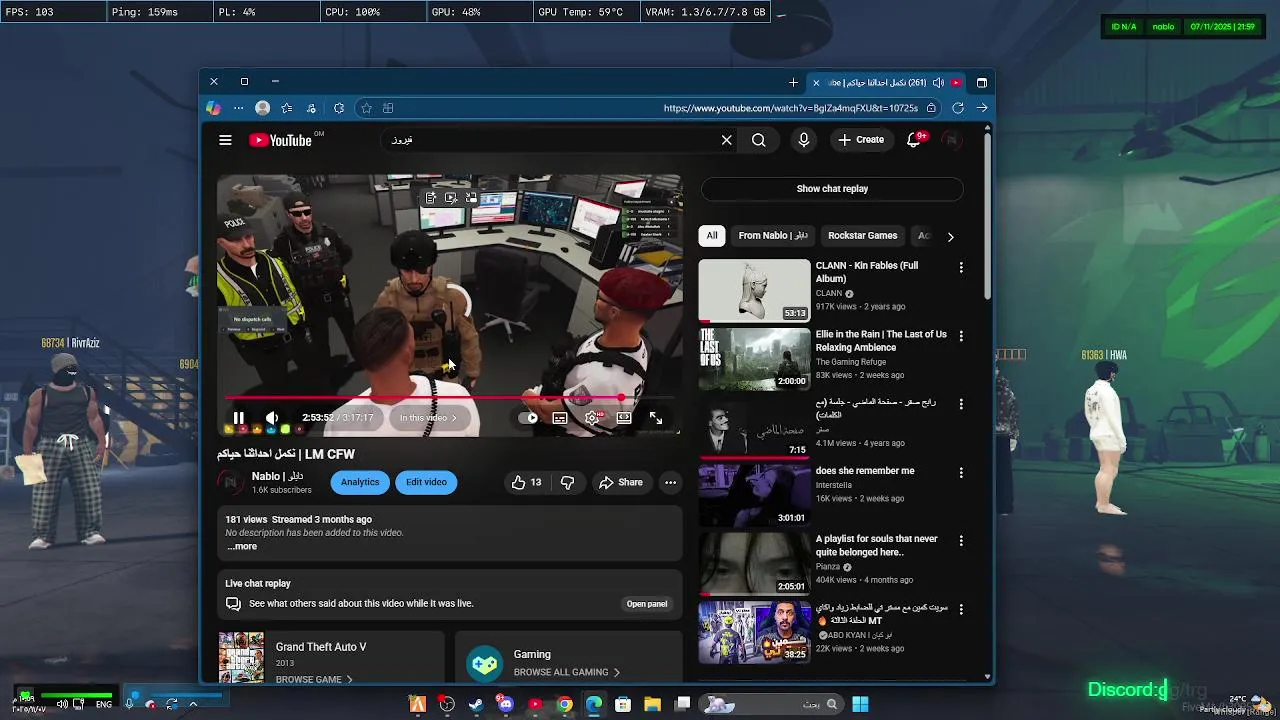Seek on the red video progress bar
The image size is (1280, 720).
pos(449,398)
